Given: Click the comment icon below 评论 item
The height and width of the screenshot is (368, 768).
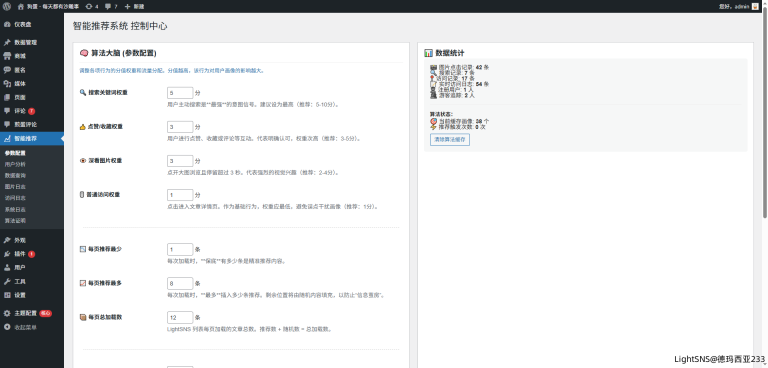Looking at the screenshot, I should click(7, 125).
